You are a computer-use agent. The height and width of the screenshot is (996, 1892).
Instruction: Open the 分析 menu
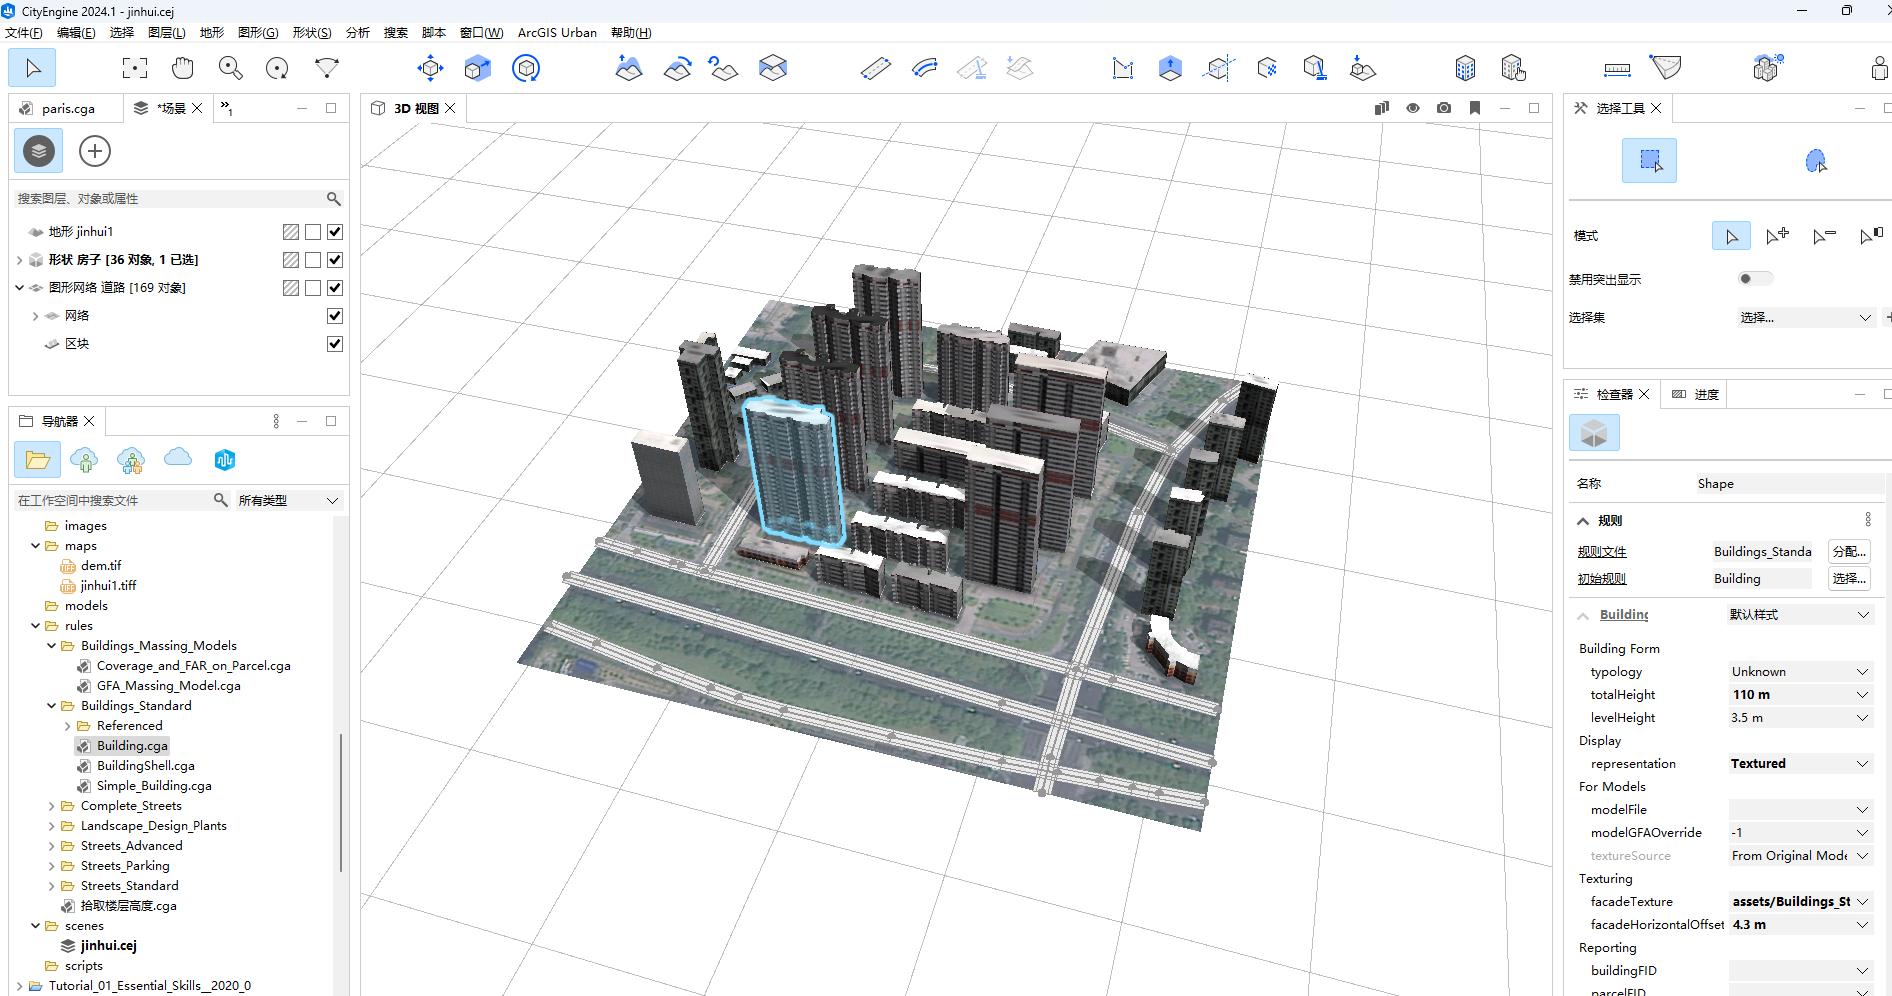click(x=357, y=33)
